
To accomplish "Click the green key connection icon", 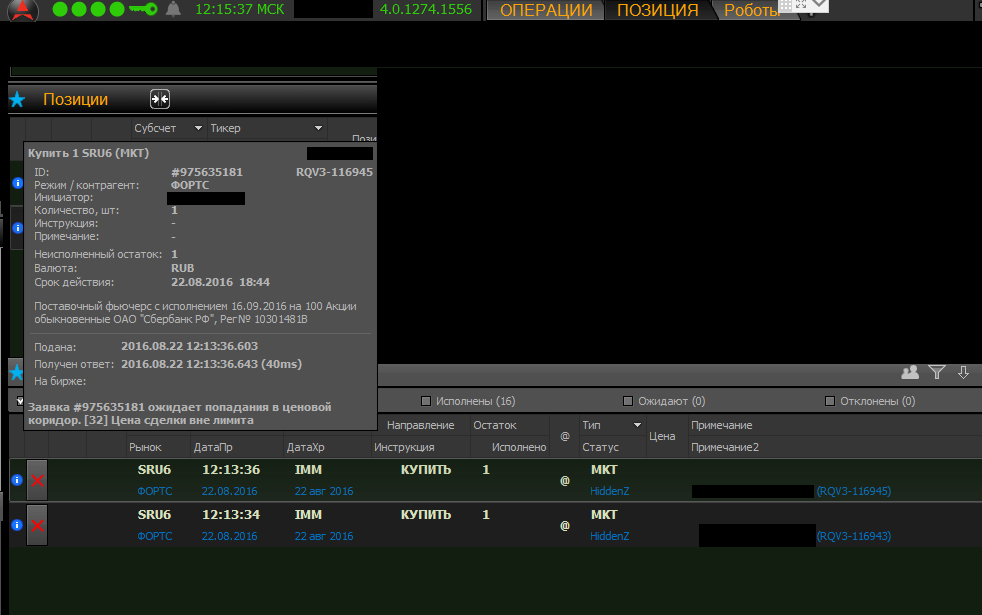I will click(x=144, y=10).
